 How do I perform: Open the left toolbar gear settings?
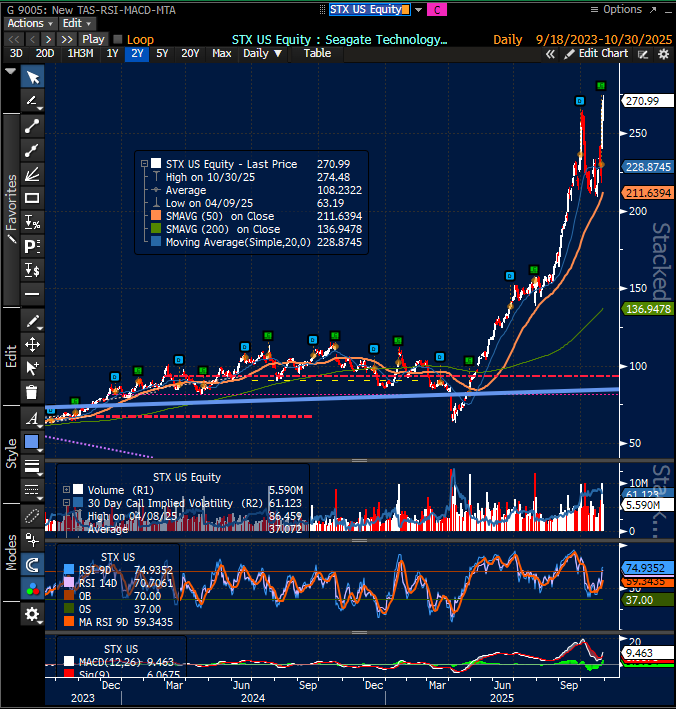point(33,614)
